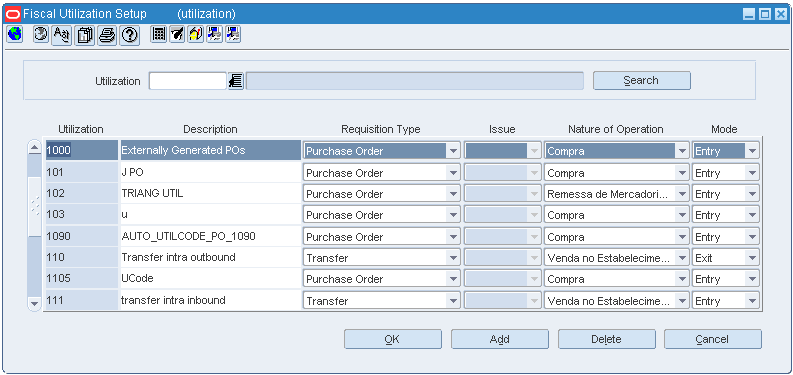Click the documents copy toolbar icon
Screen dimensions: 793x375
tap(84, 35)
